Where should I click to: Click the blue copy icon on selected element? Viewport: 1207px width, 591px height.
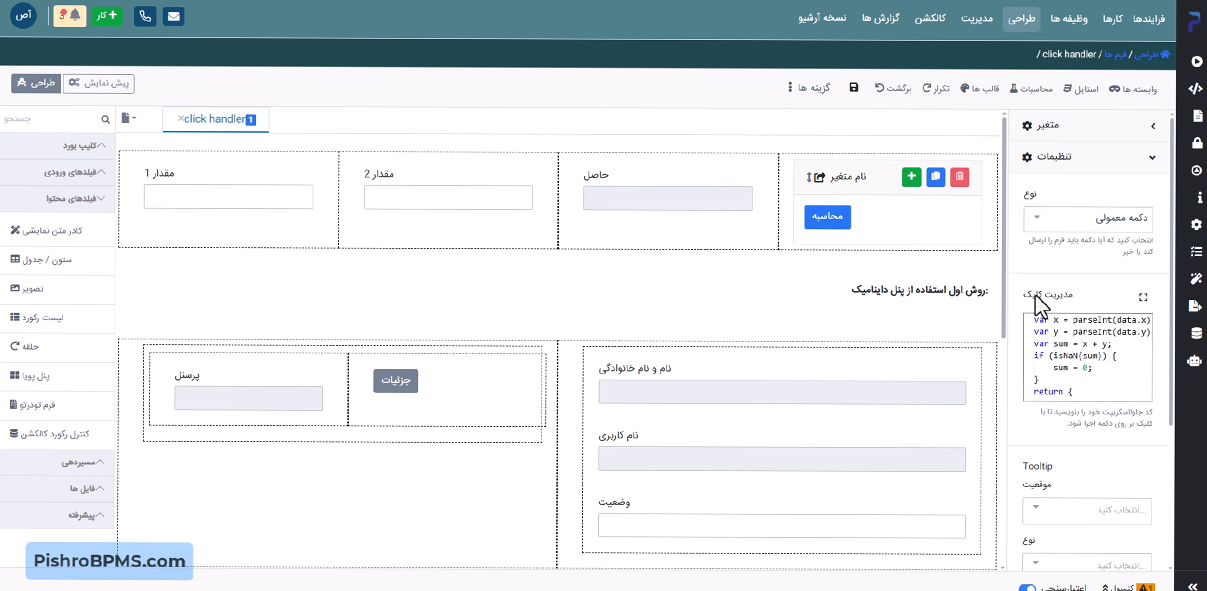tap(935, 177)
